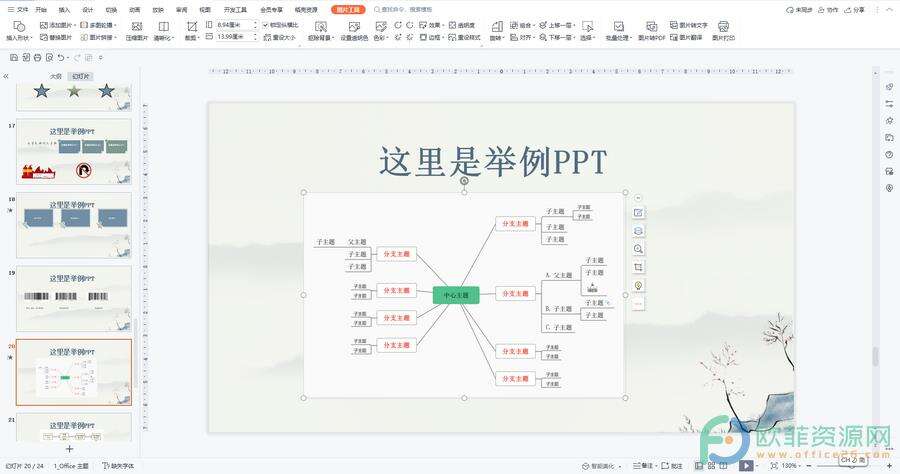The width and height of the screenshot is (900, 474).
Task: Click 替换图片 (Replace Picture) button
Action: 56,38
